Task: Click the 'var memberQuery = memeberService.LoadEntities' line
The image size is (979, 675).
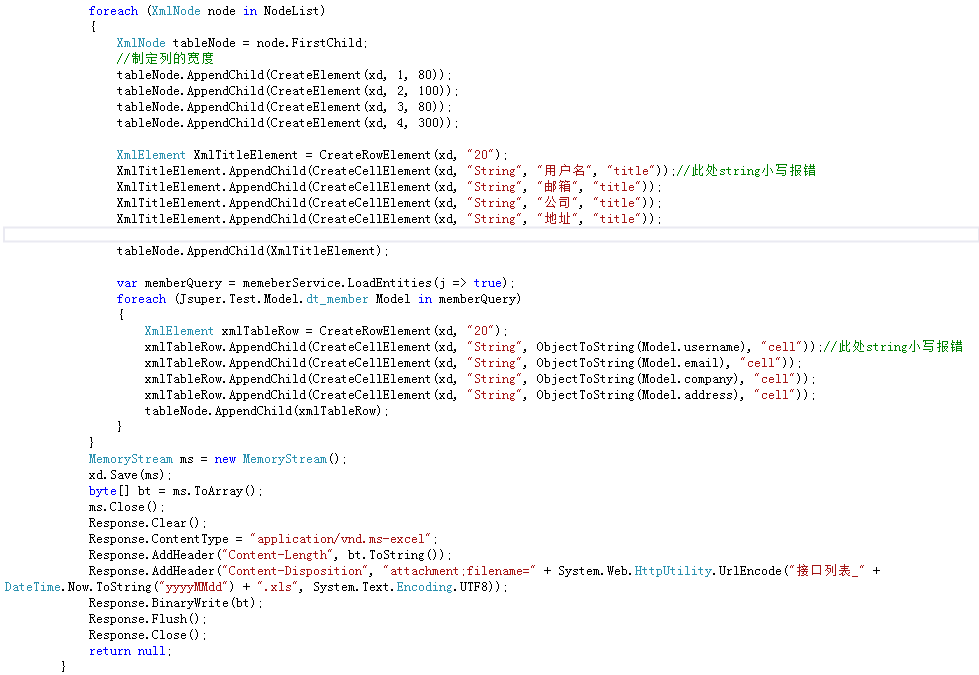Action: pos(315,283)
